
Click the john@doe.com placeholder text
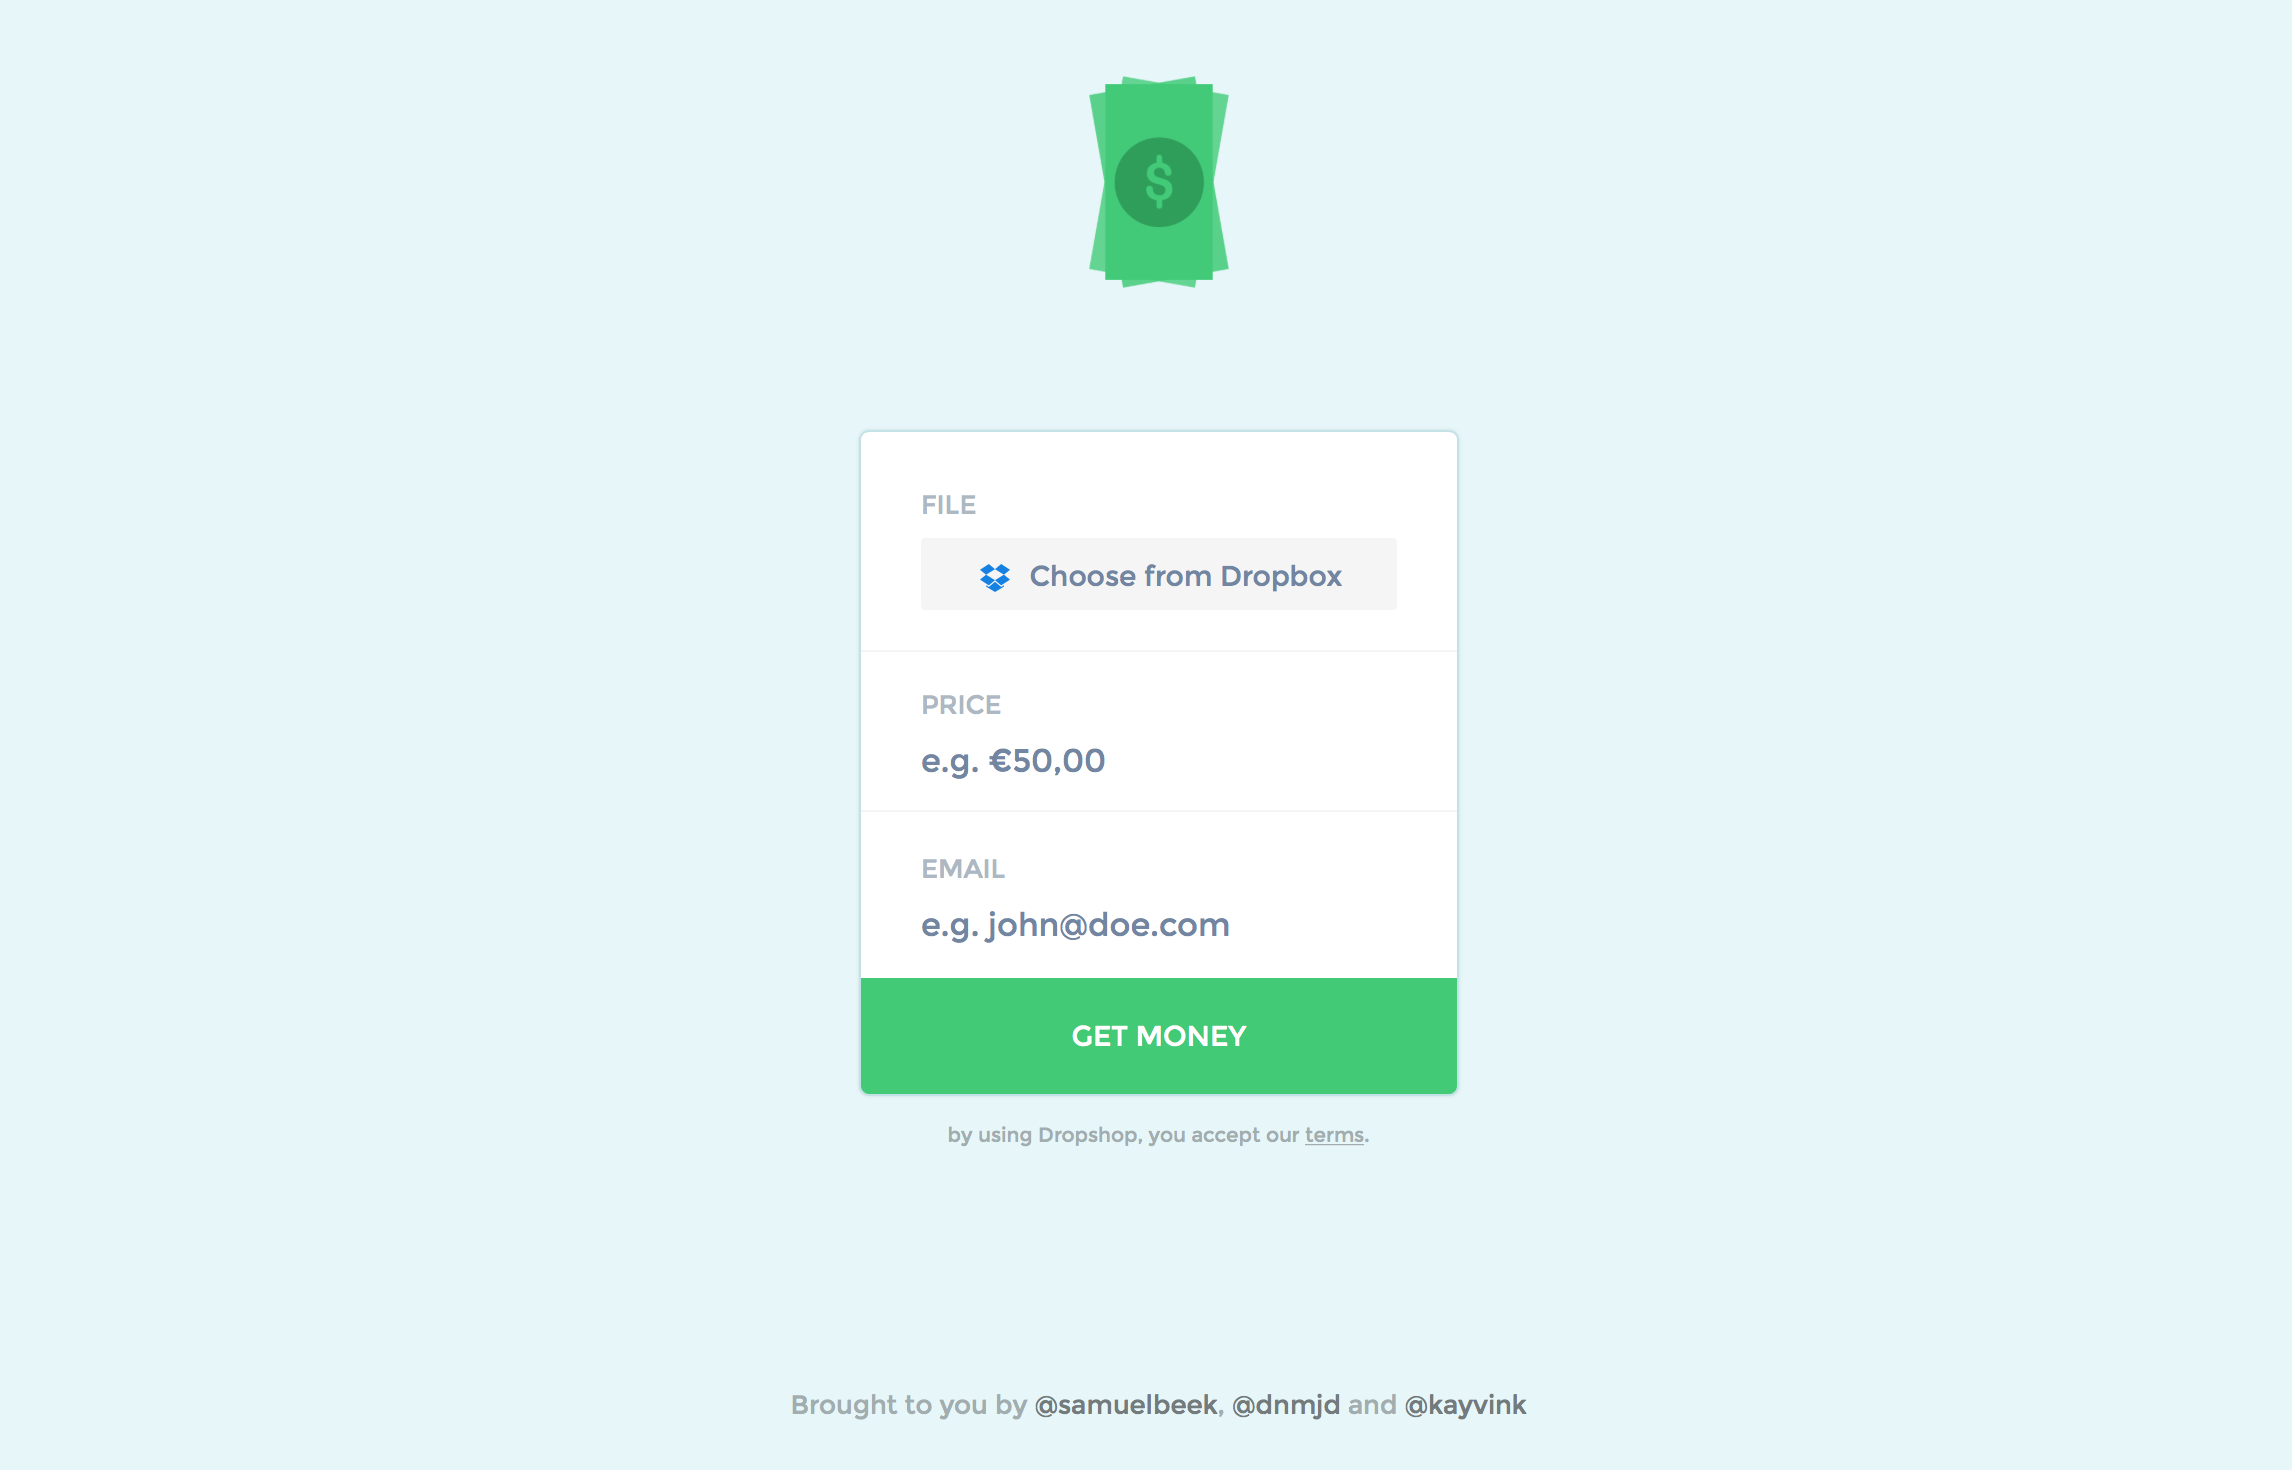[1108, 925]
